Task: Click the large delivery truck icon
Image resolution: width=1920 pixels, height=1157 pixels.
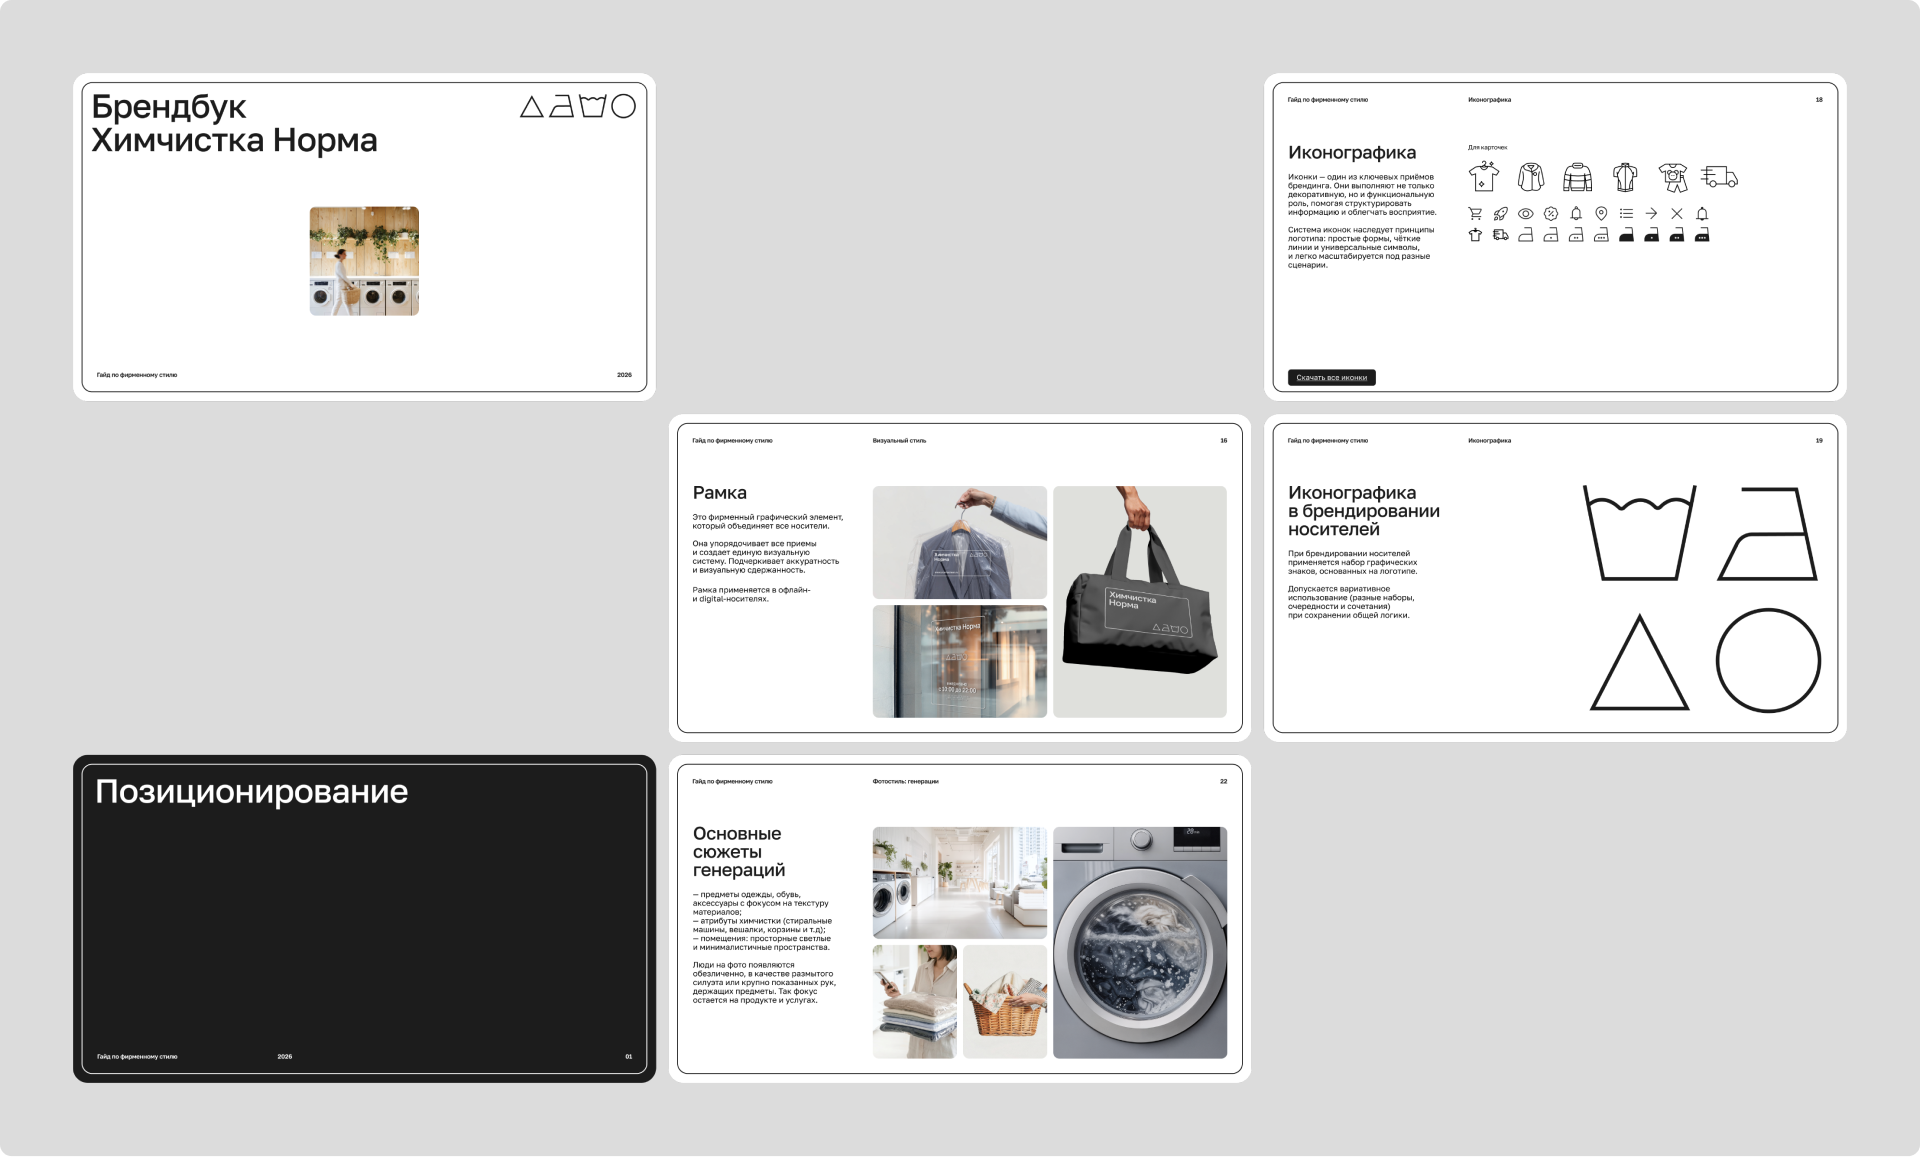Action: (x=1719, y=177)
